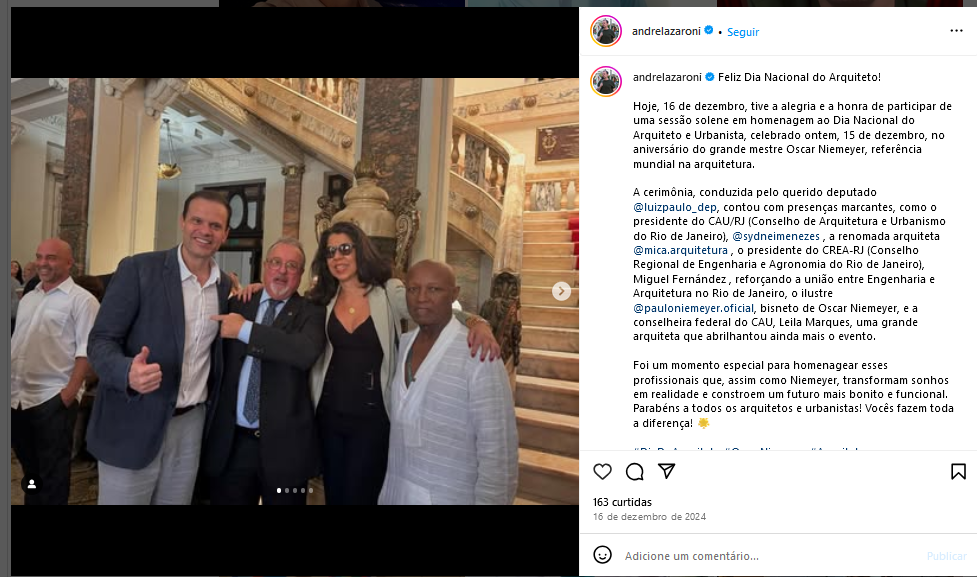Show tagged people icon on photo

pos(32,484)
